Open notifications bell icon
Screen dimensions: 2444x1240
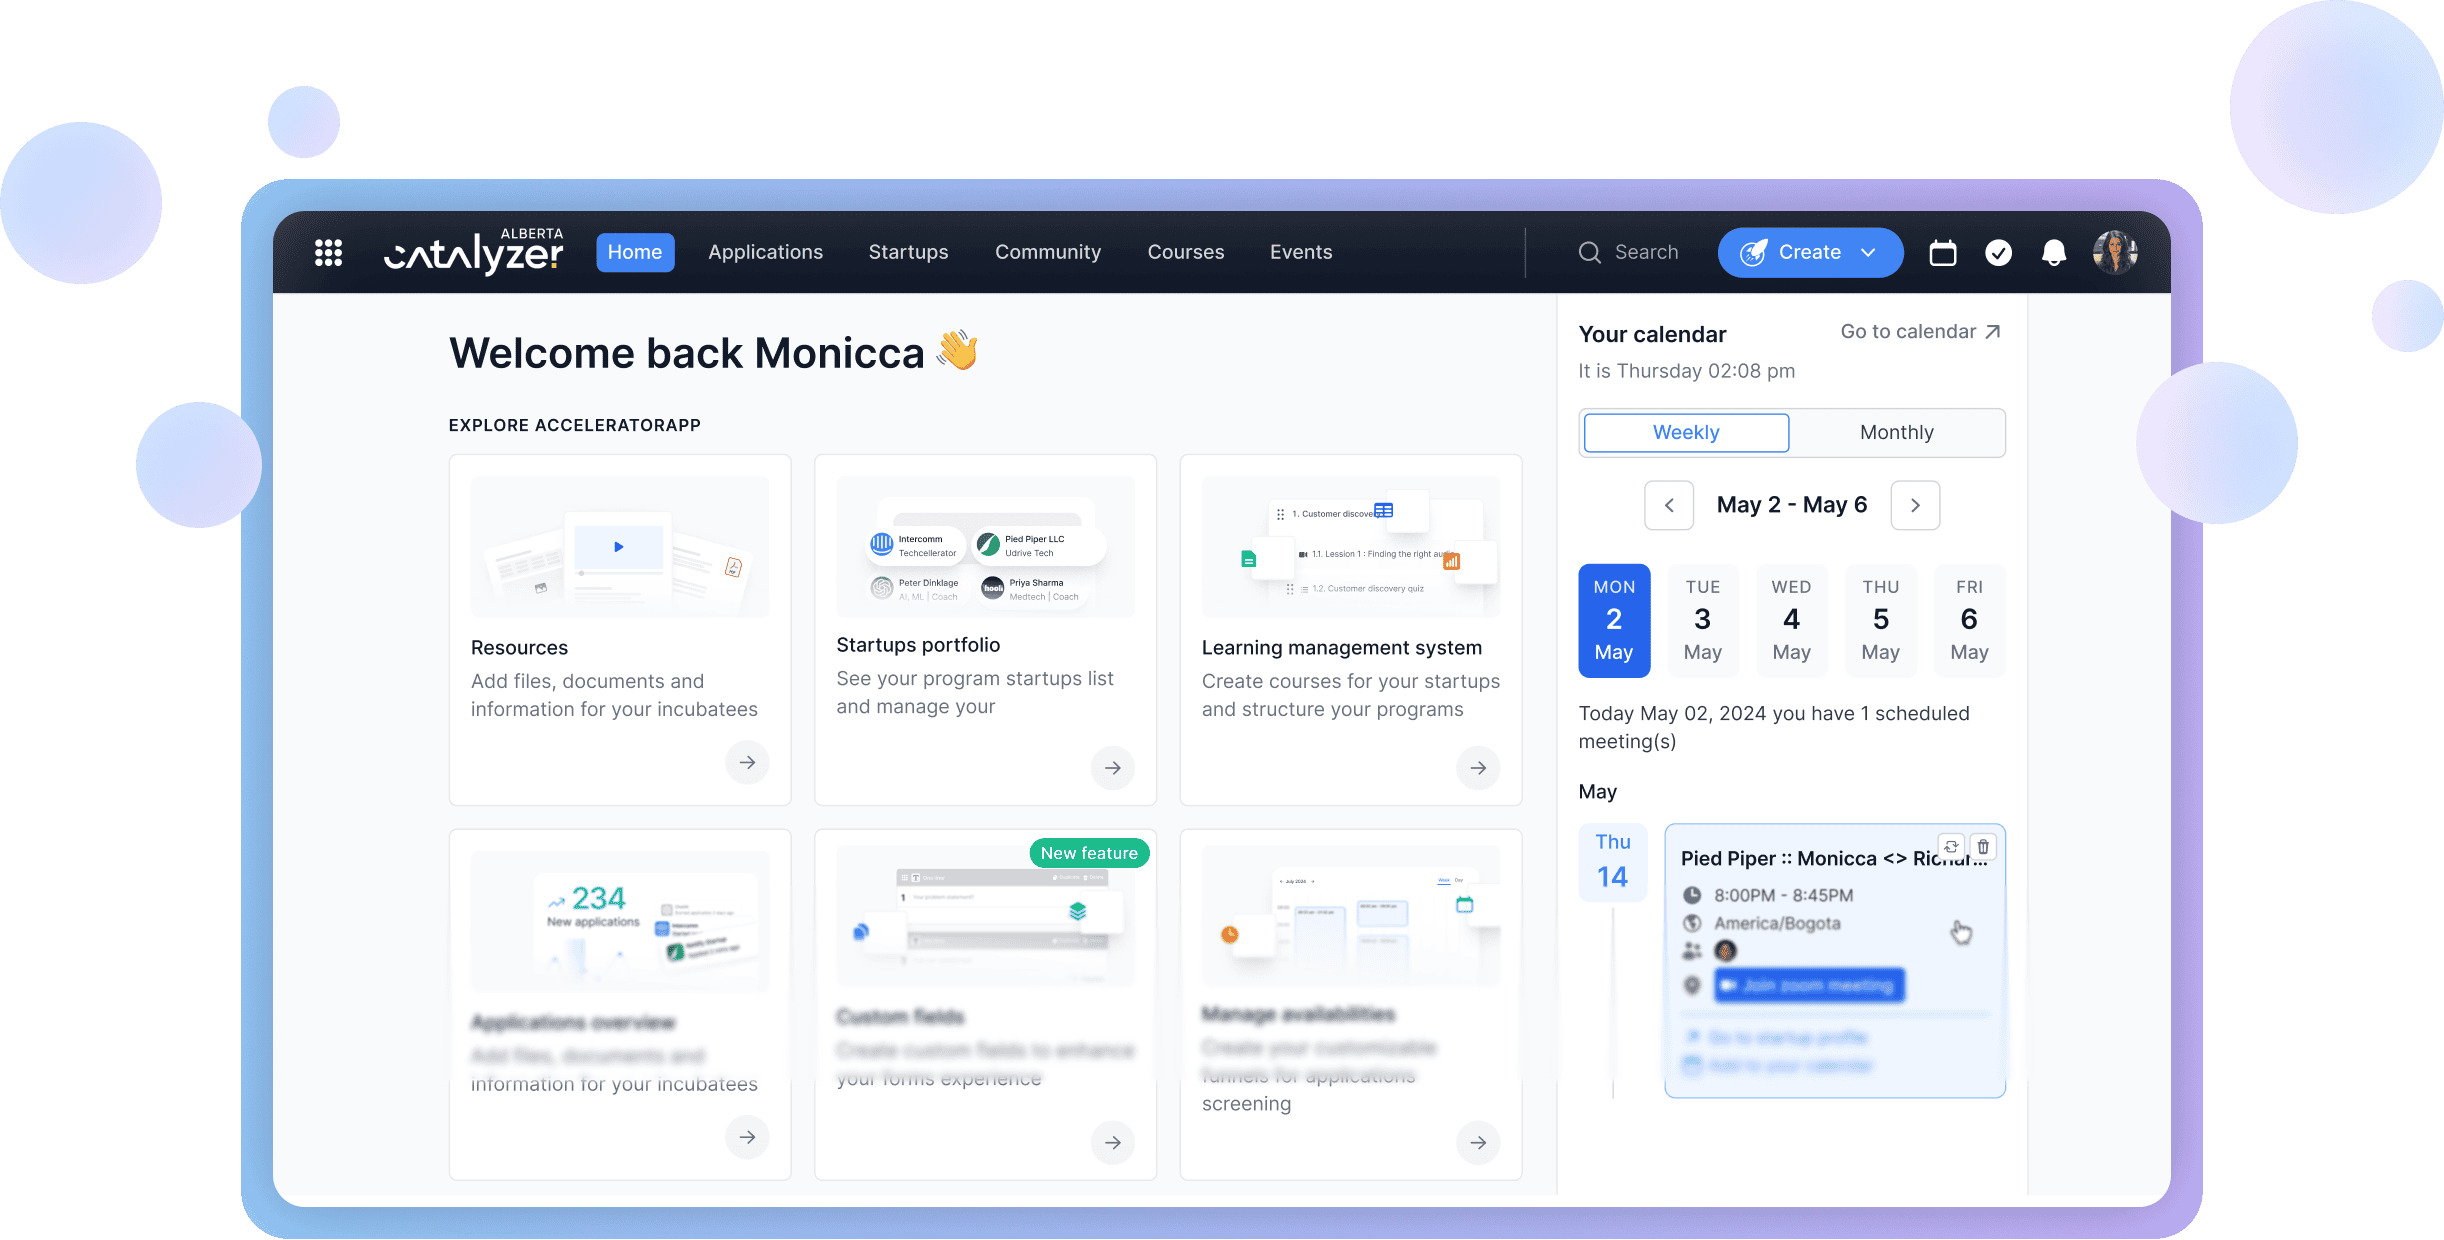pos(2053,253)
